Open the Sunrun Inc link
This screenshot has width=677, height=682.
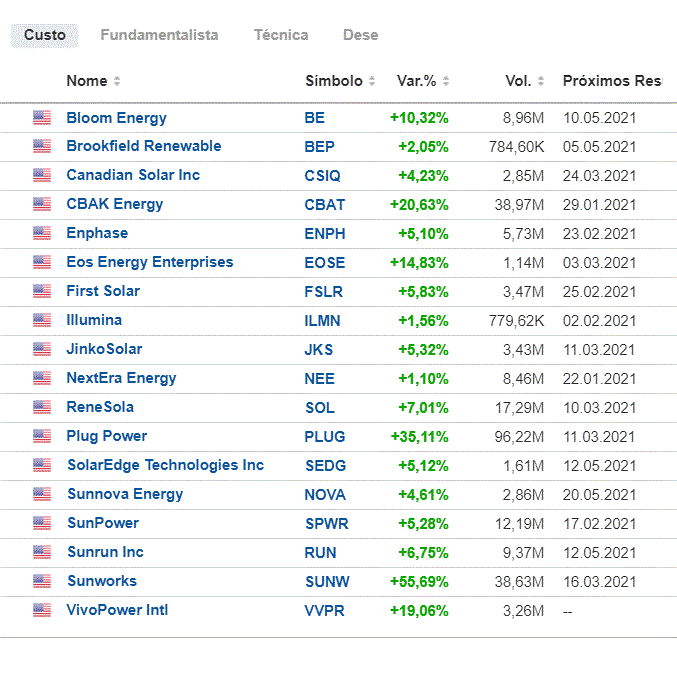pyautogui.click(x=105, y=552)
